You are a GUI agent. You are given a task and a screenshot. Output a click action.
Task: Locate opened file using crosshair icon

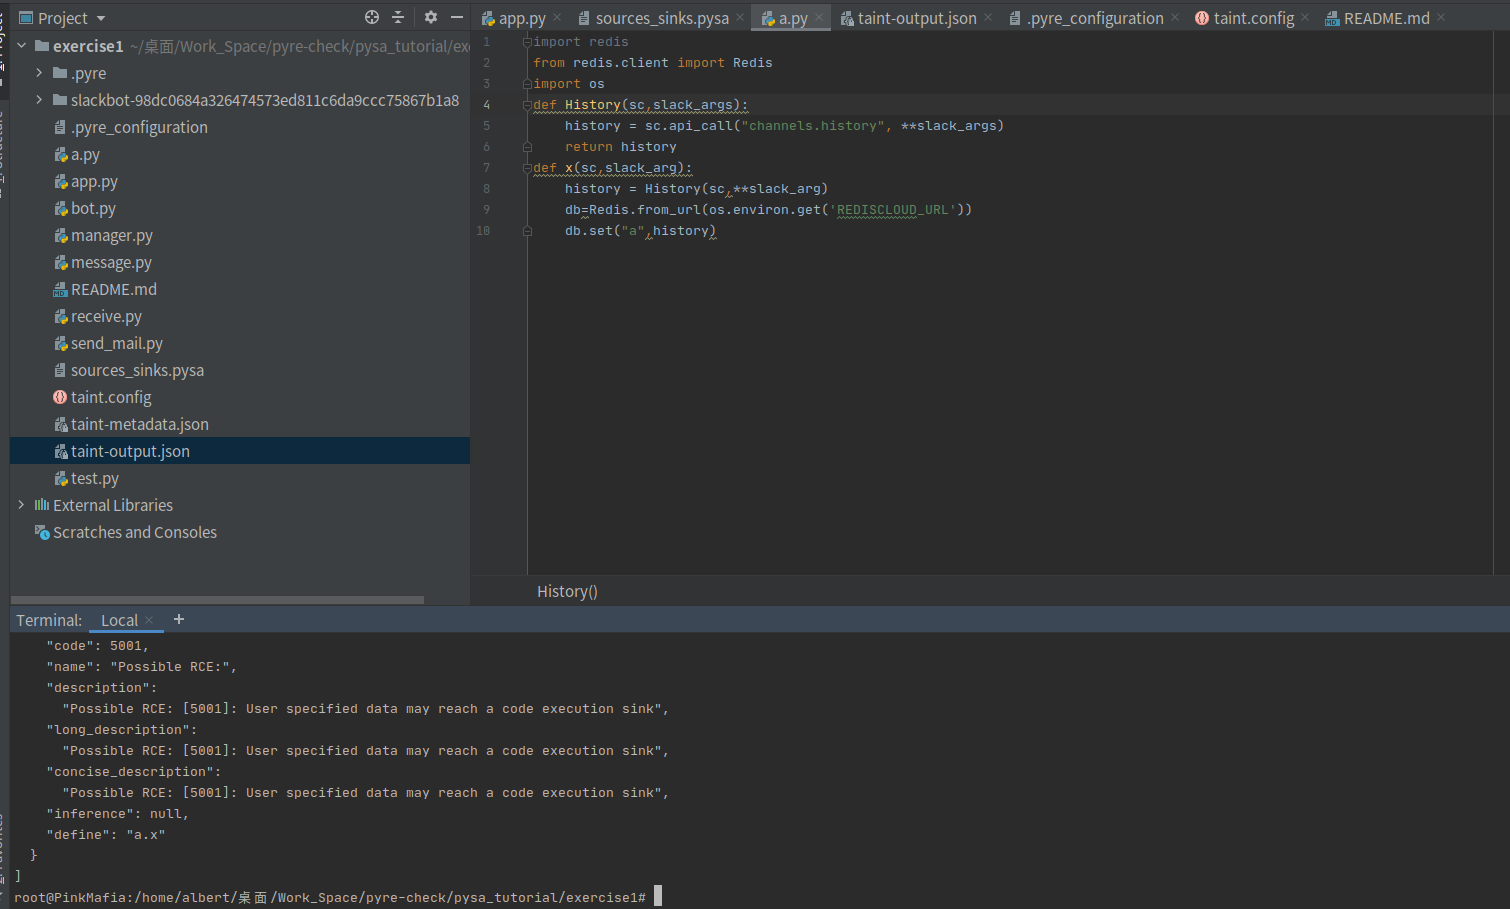(x=371, y=17)
